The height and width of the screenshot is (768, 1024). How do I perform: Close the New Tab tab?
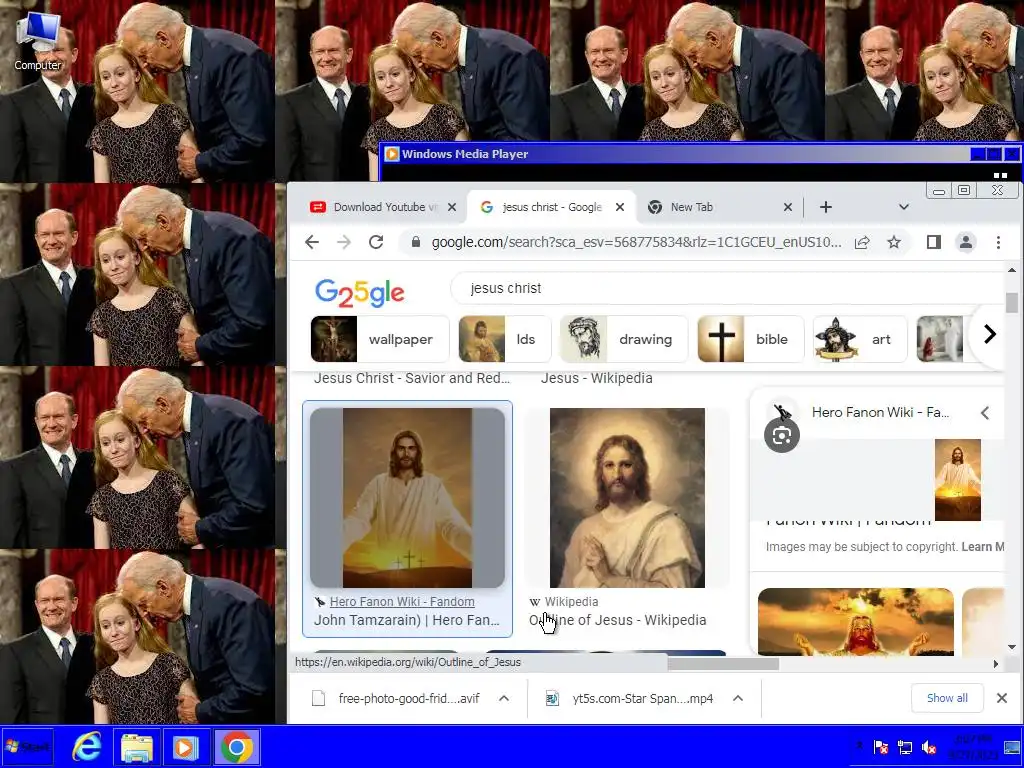[x=788, y=207]
